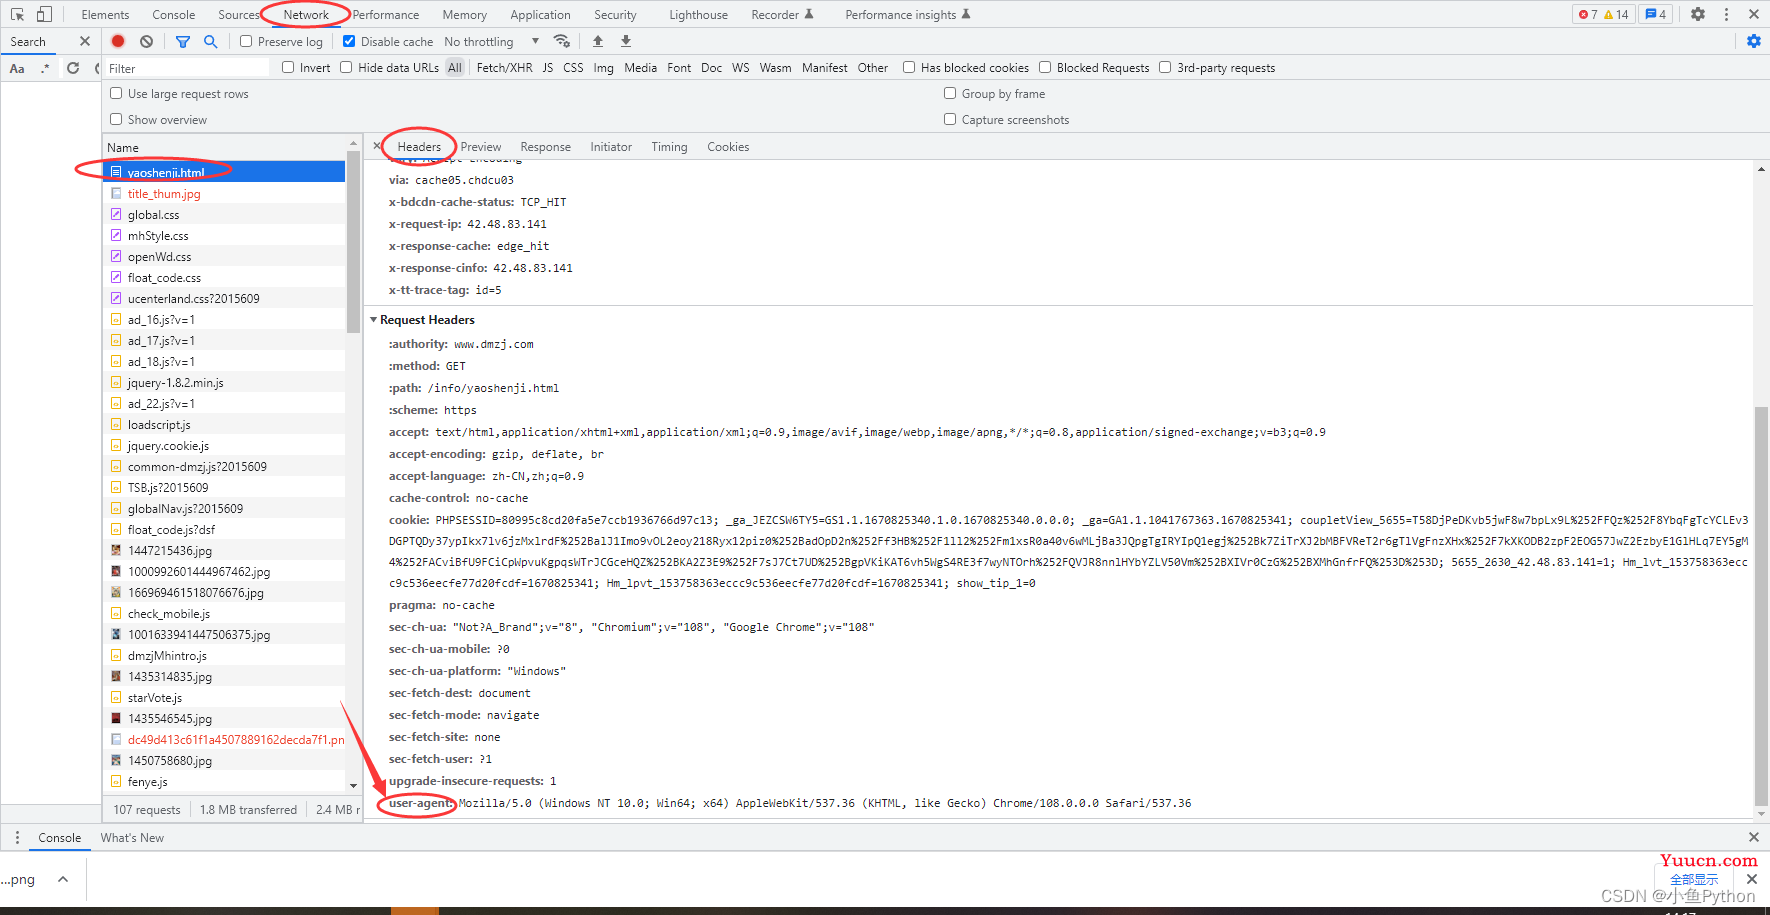
Task: Enable Use large request rows
Action: 116,93
